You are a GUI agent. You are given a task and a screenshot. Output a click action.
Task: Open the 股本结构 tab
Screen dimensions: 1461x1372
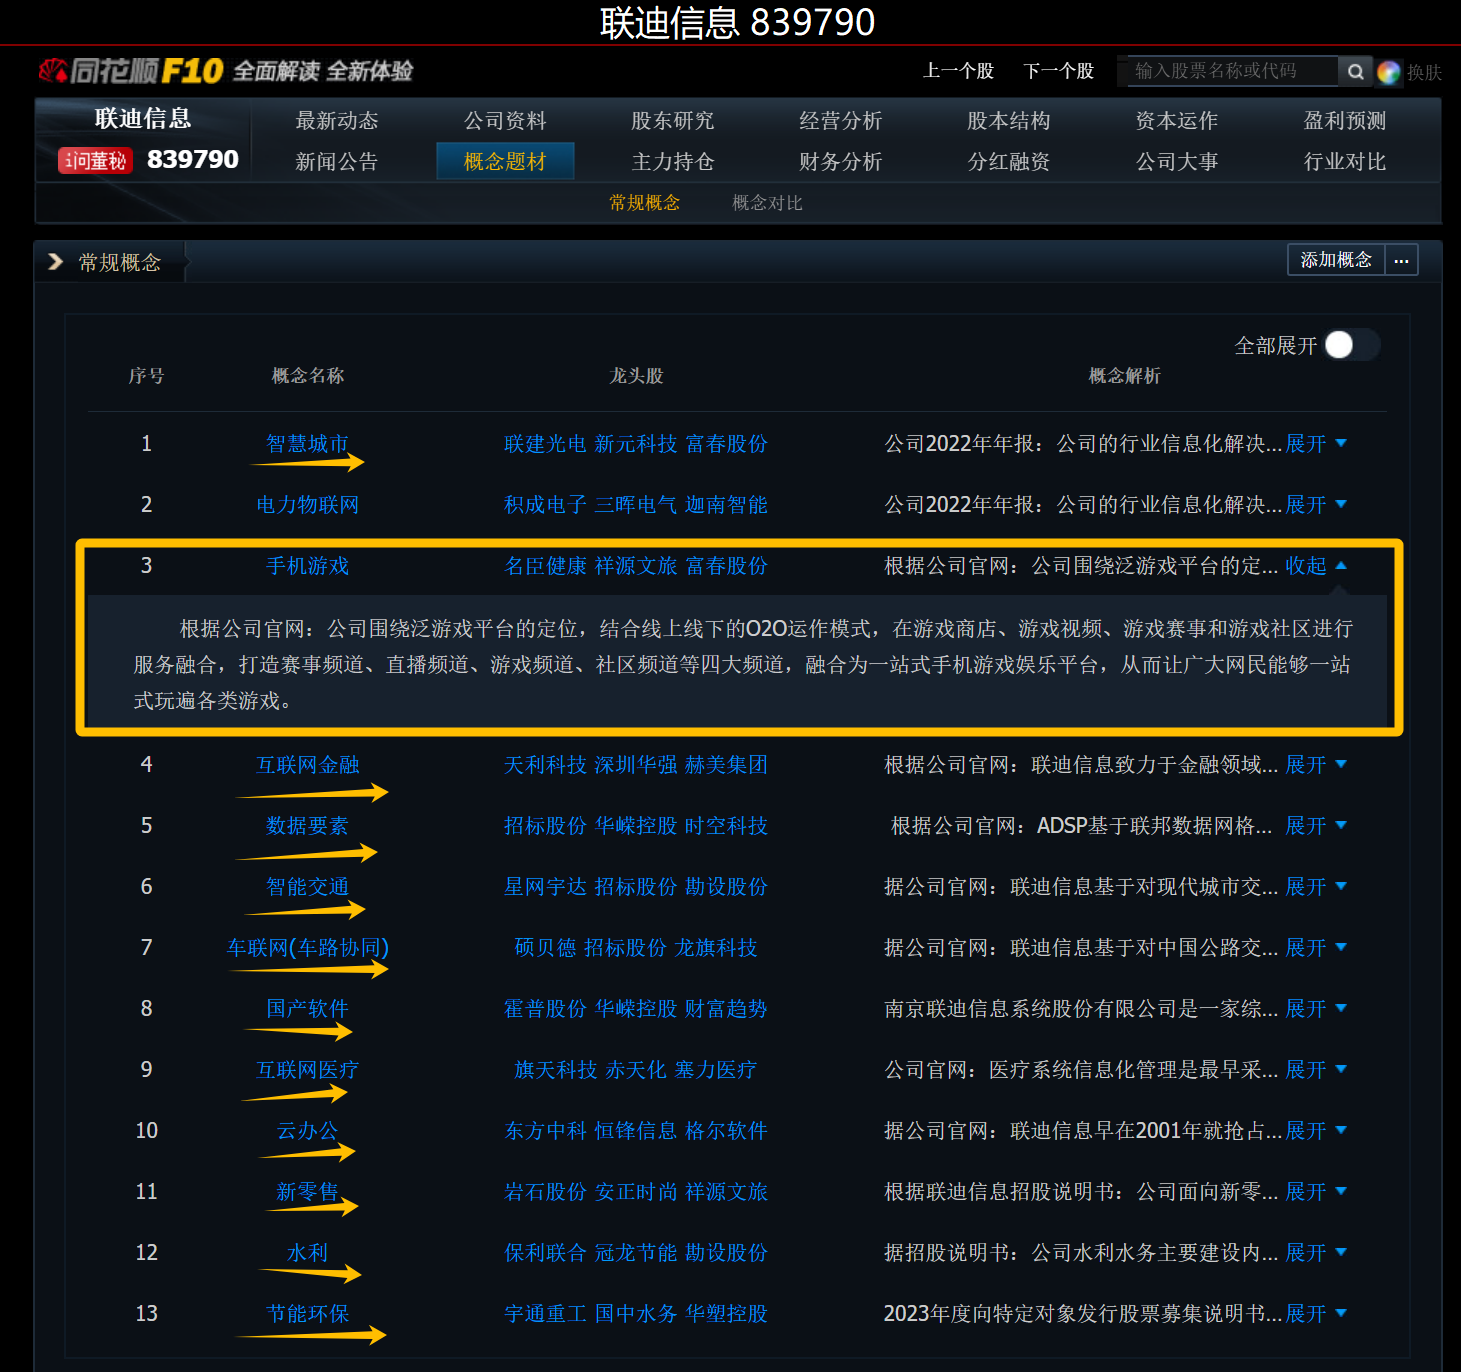(x=1009, y=121)
